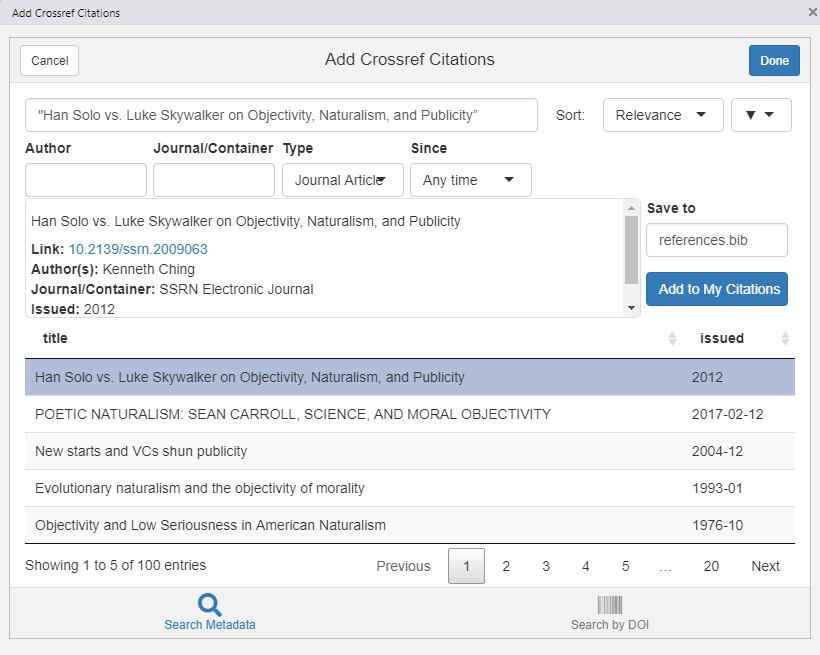Click the Cancel button
The image size is (820, 655).
pyautogui.click(x=49, y=61)
